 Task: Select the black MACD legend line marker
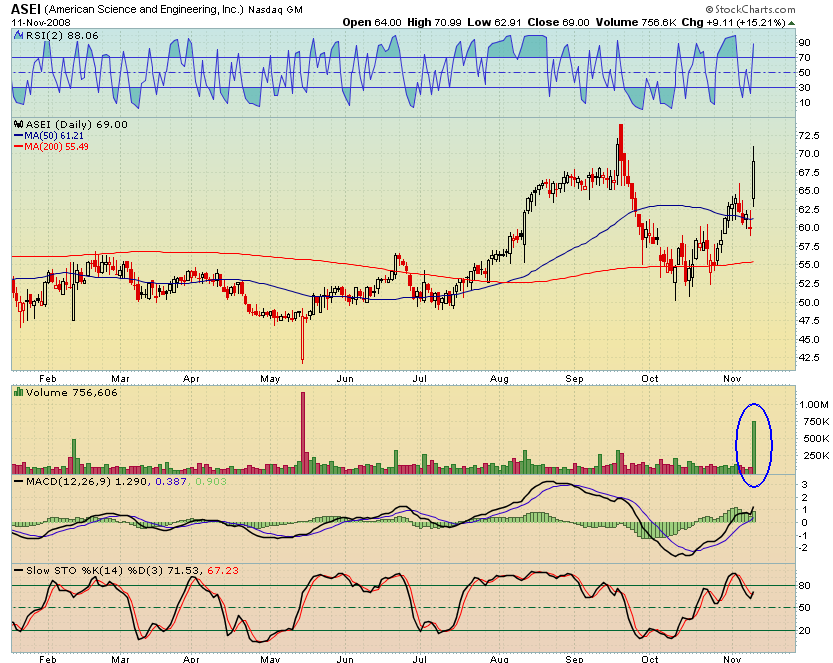point(19,481)
